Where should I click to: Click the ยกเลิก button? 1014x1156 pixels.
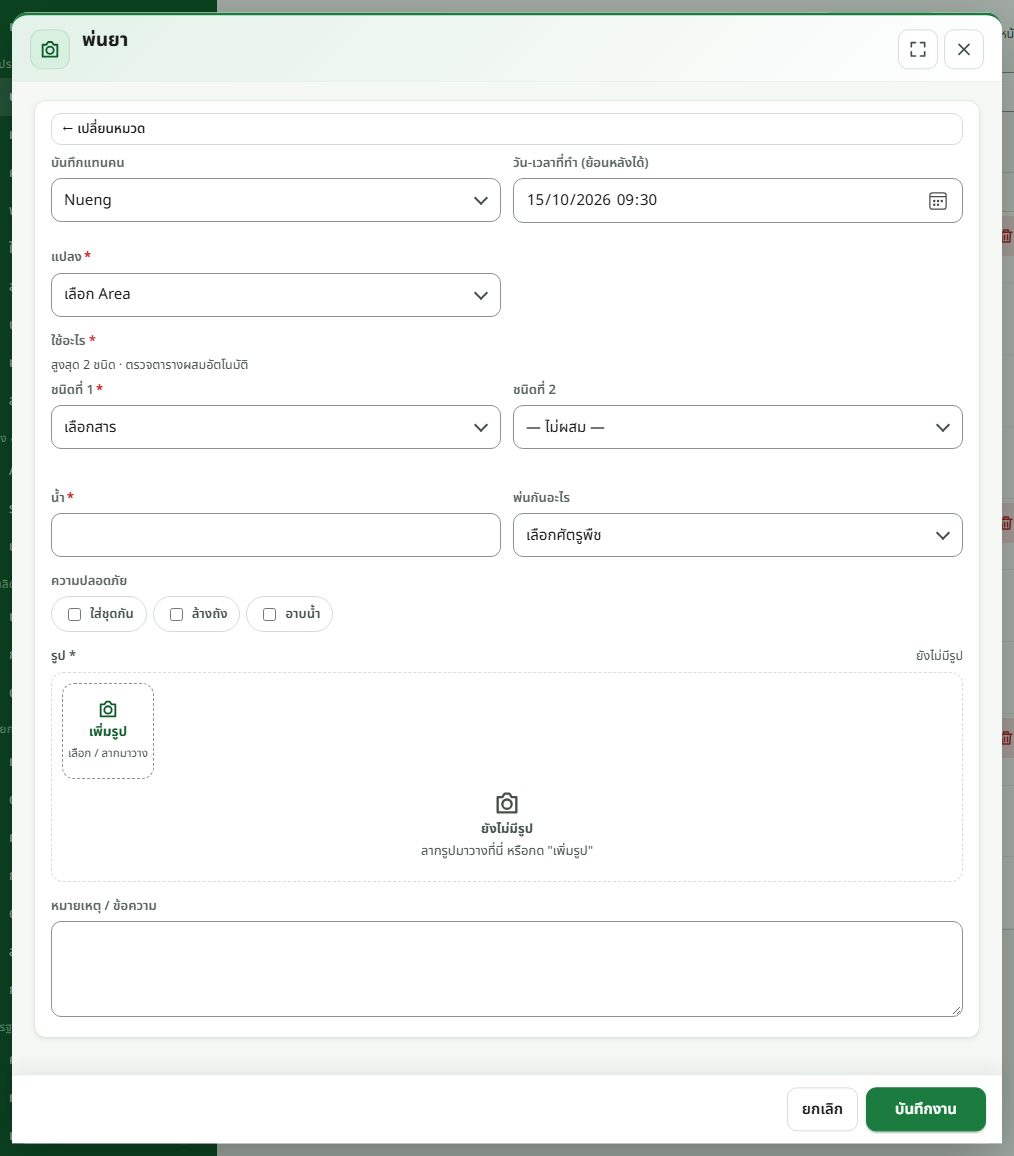(822, 1109)
